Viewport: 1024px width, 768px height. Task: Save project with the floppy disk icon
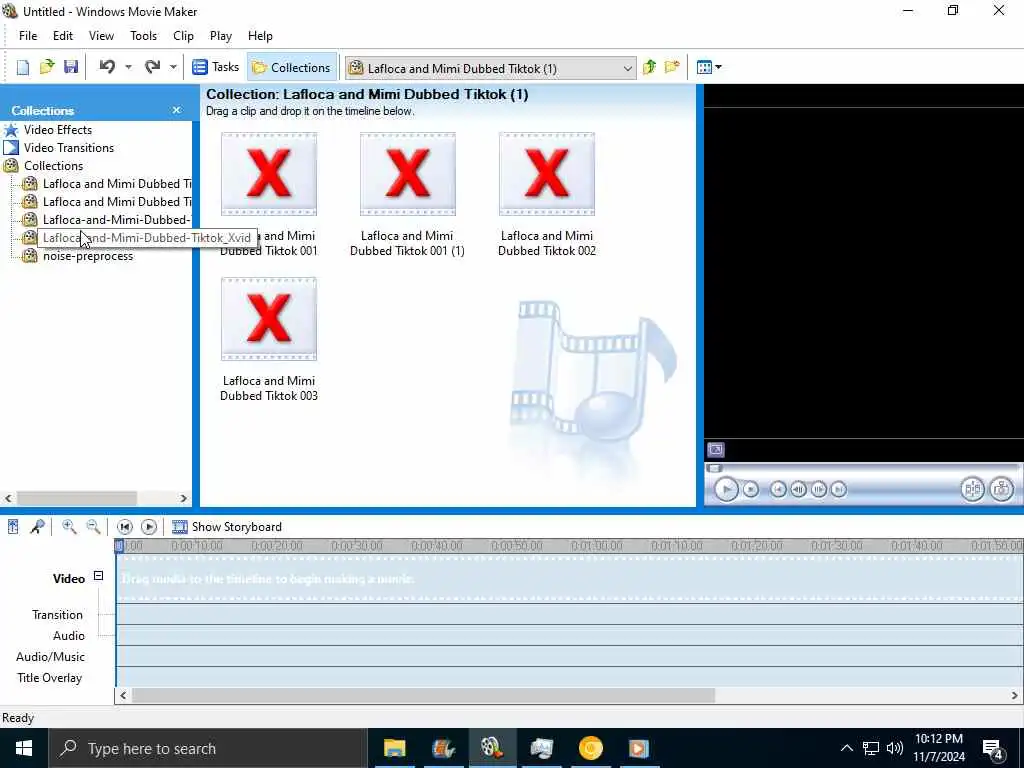coord(71,67)
